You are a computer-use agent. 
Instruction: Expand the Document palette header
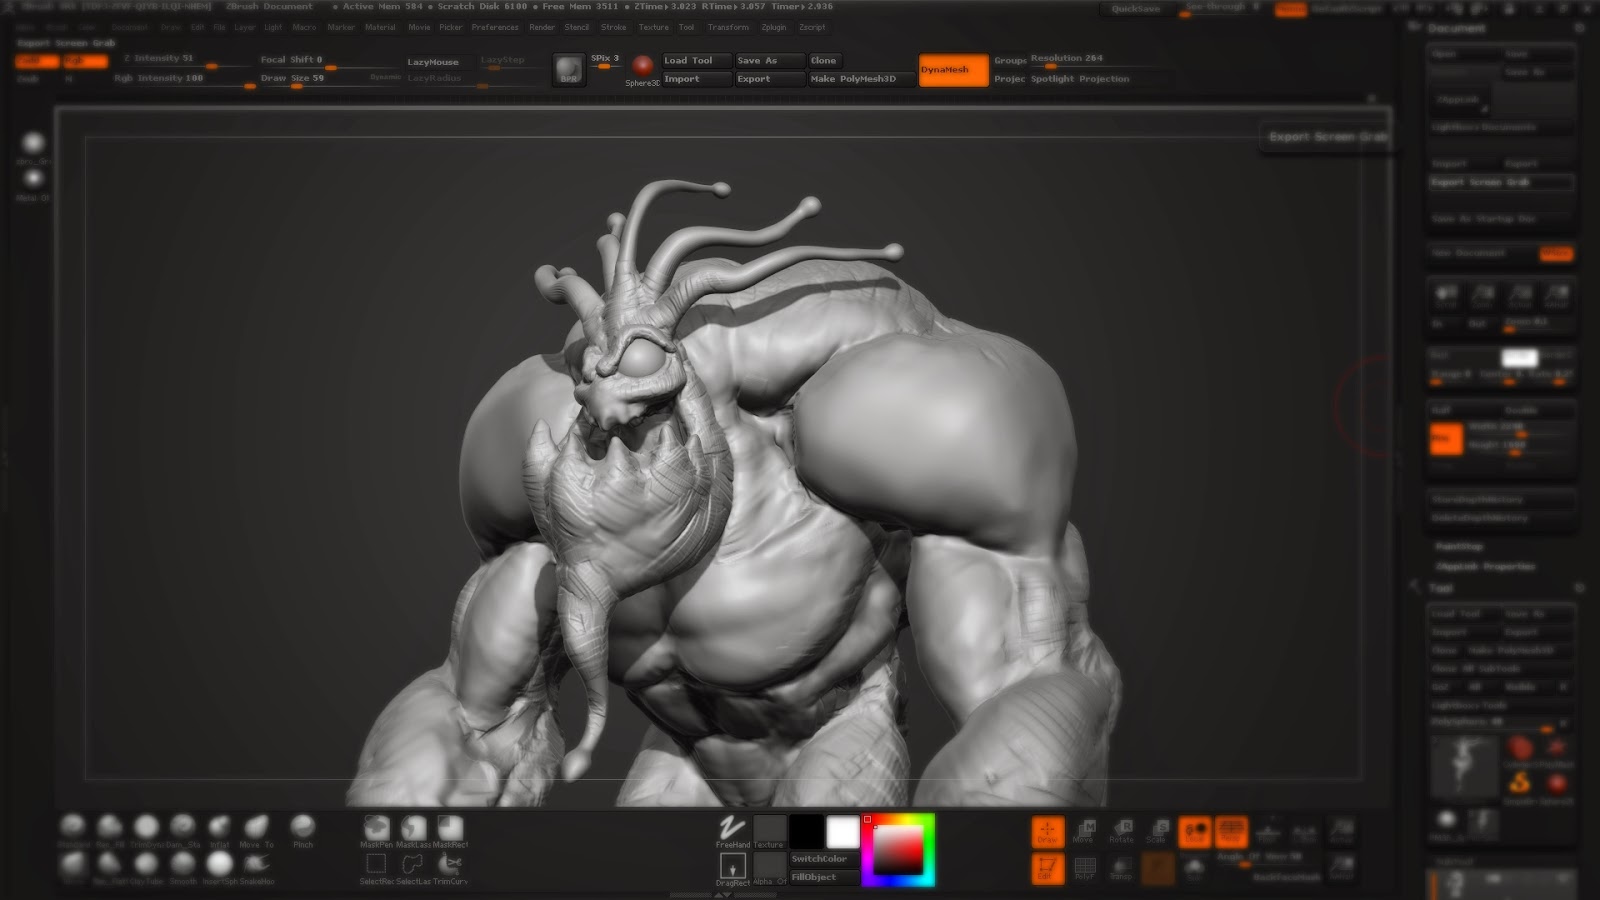pyautogui.click(x=1455, y=27)
